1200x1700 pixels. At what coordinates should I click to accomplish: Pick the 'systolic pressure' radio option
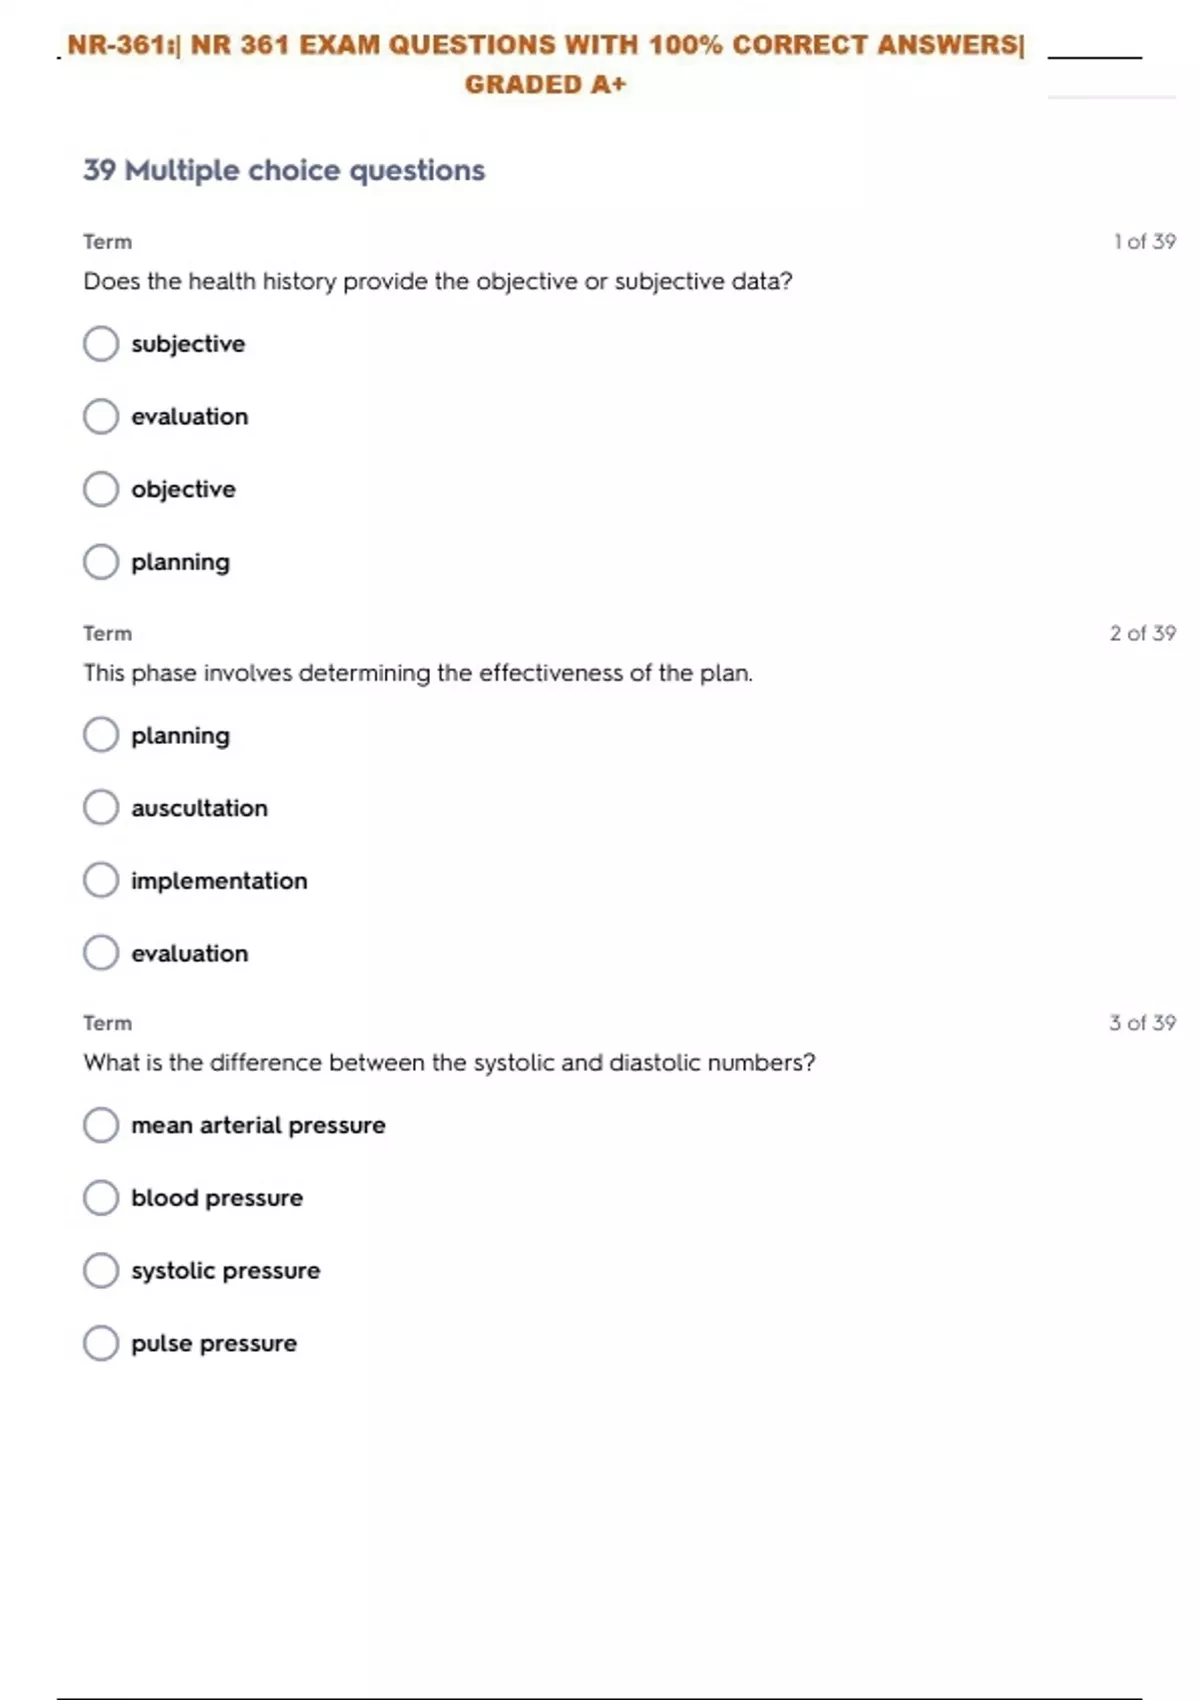[101, 1271]
